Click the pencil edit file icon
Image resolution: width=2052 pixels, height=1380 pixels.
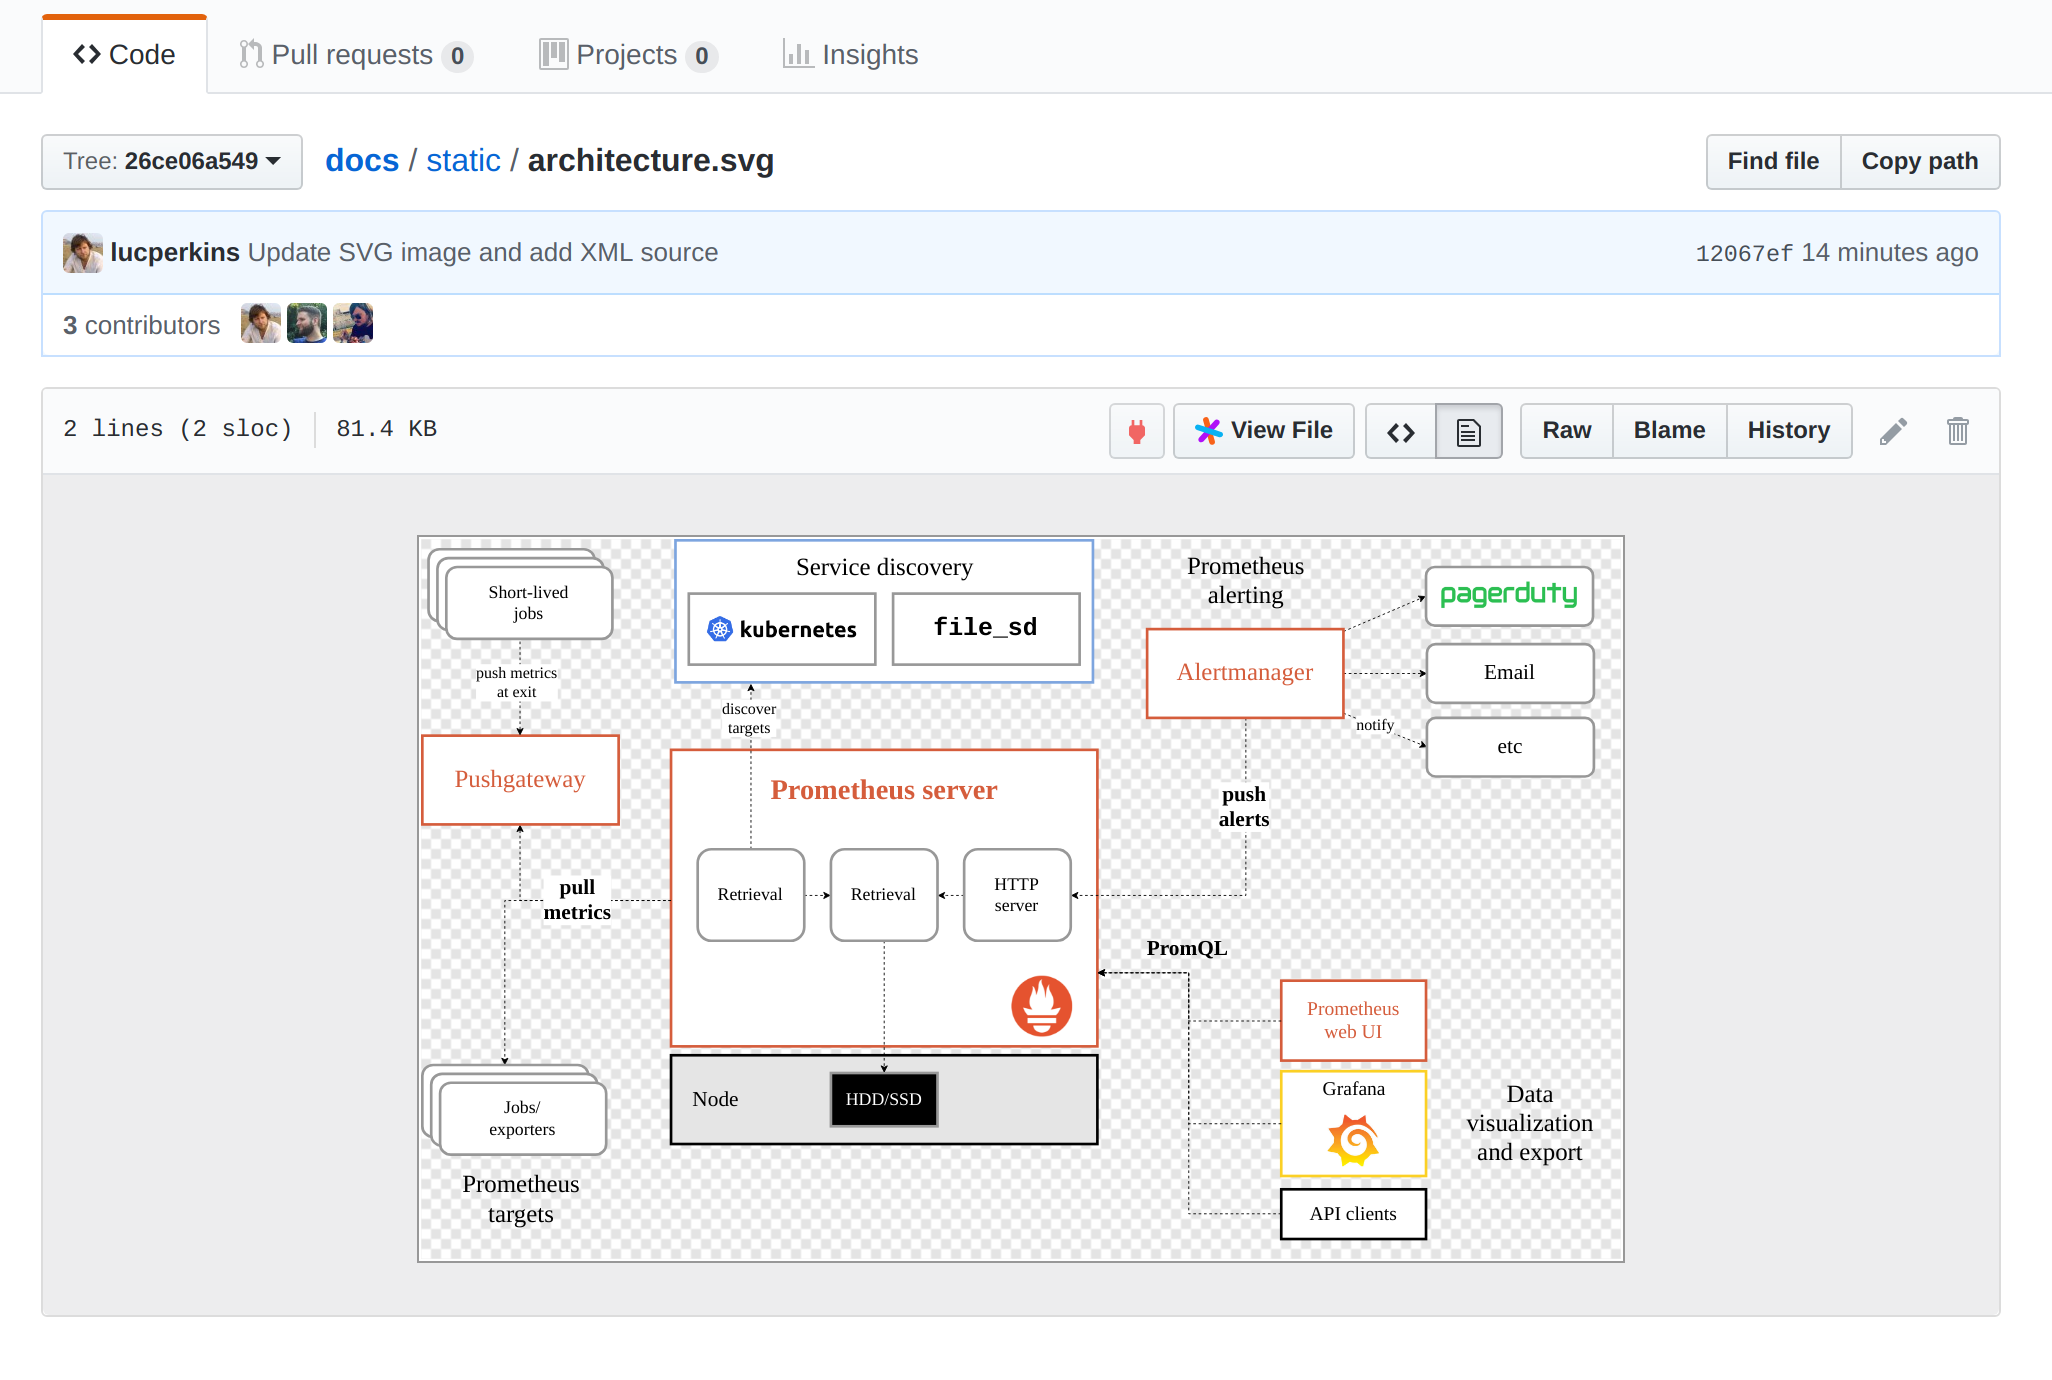(1893, 431)
